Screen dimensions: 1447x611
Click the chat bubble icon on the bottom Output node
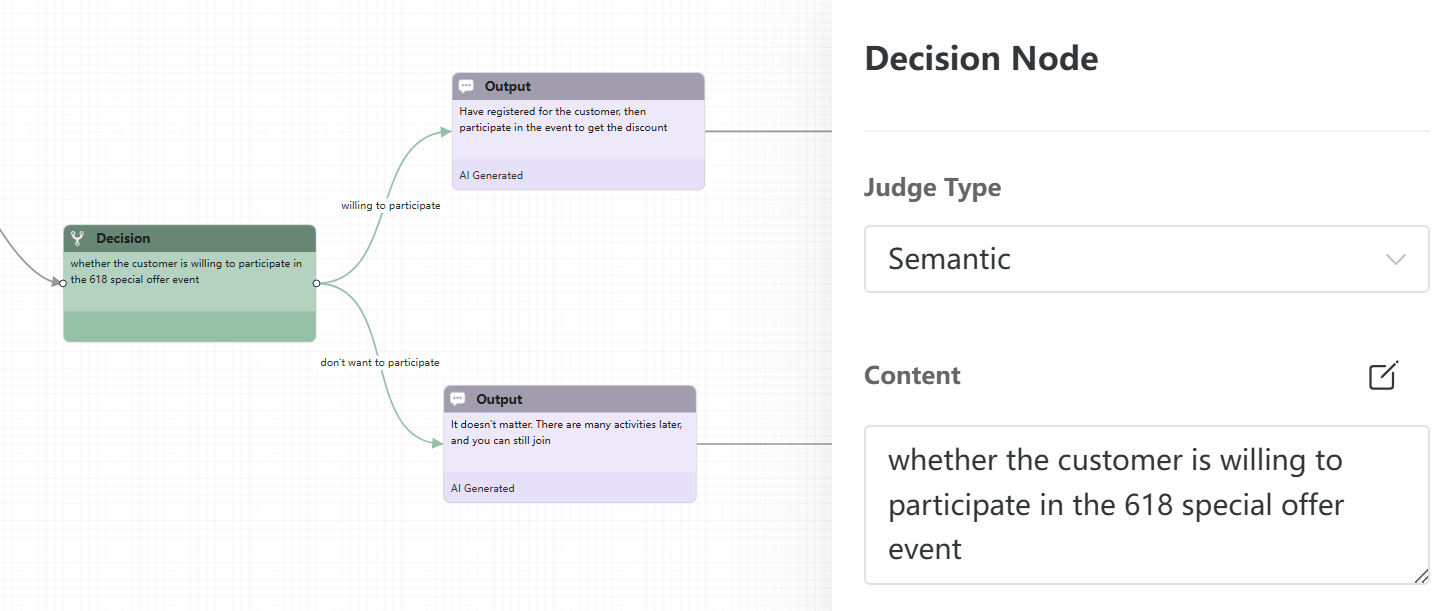click(458, 399)
